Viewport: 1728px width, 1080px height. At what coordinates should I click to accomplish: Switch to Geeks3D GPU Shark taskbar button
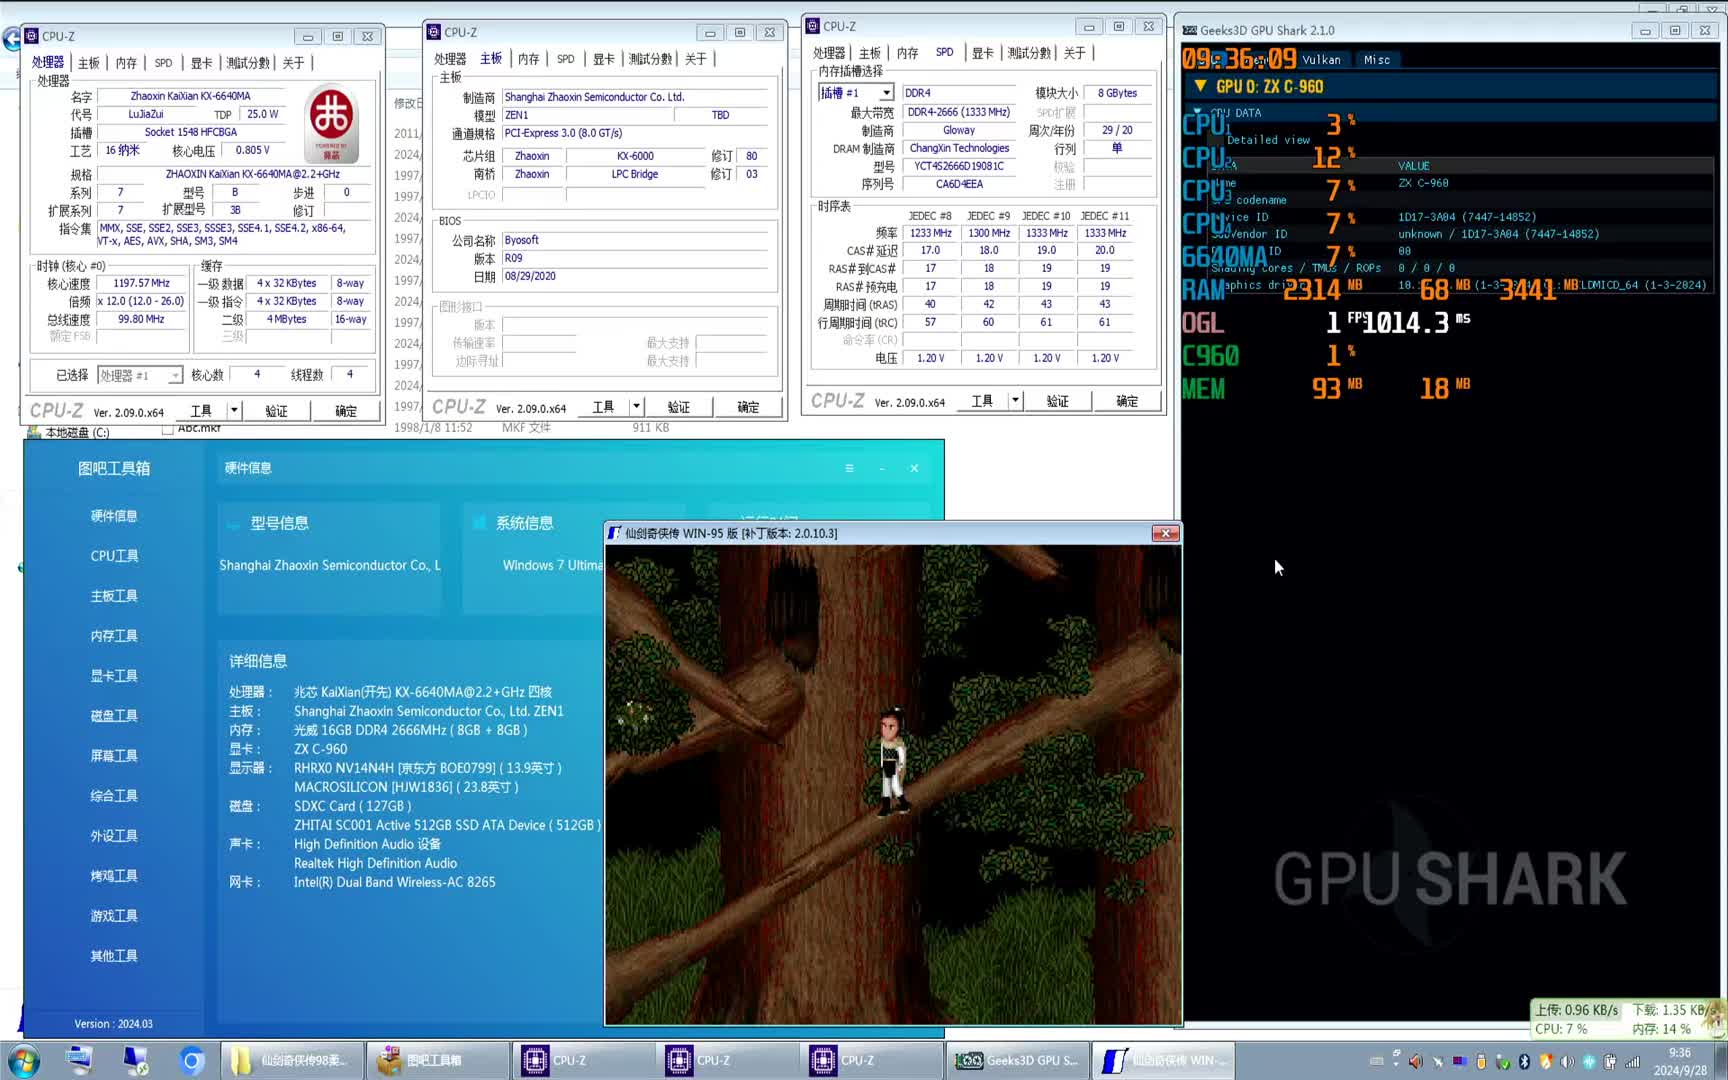coord(1018,1060)
